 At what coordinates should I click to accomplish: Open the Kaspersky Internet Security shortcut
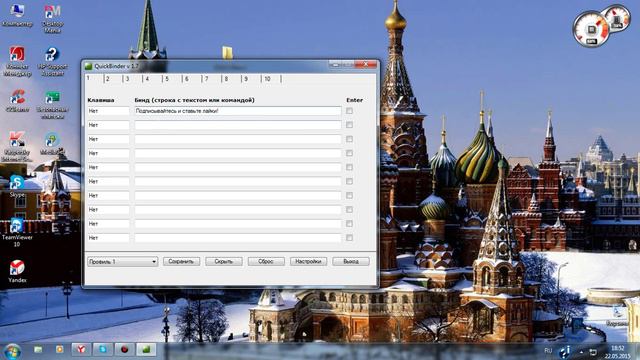coord(16,146)
